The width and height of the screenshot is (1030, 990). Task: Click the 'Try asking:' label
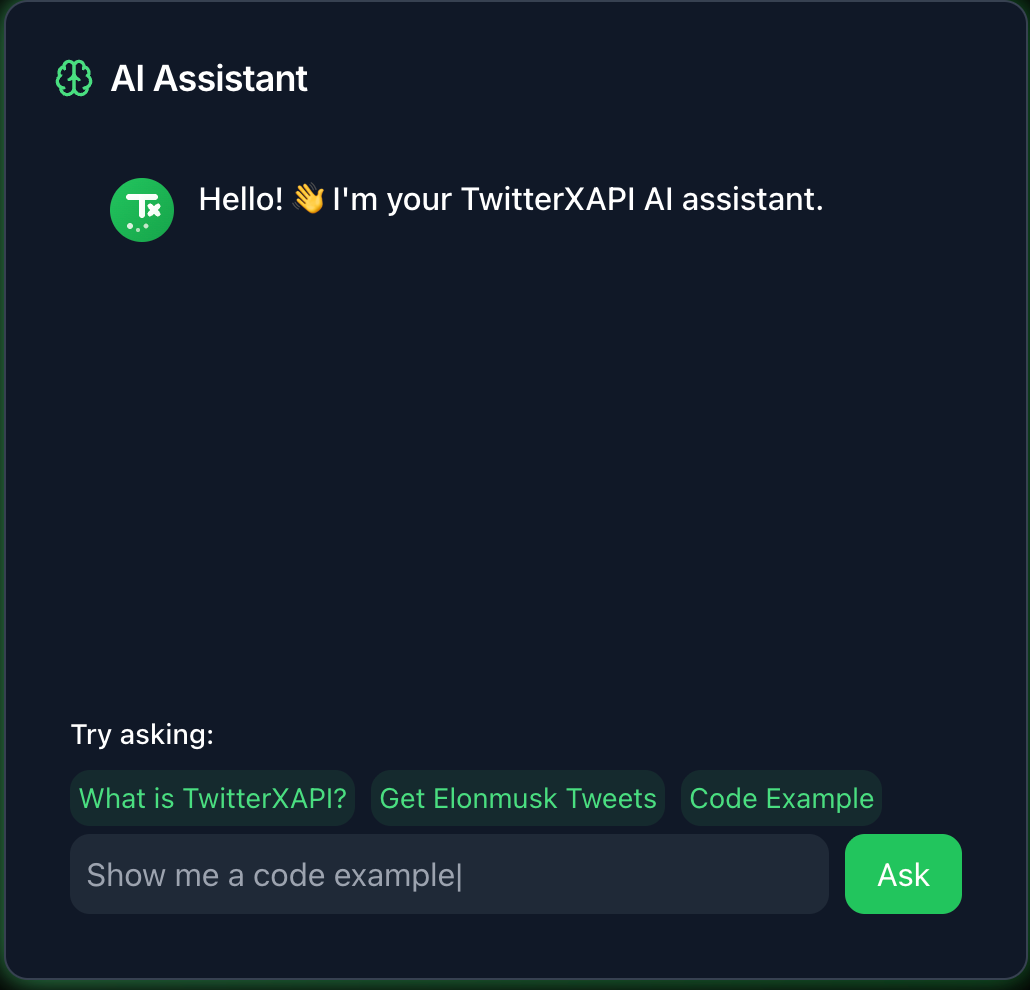142,734
